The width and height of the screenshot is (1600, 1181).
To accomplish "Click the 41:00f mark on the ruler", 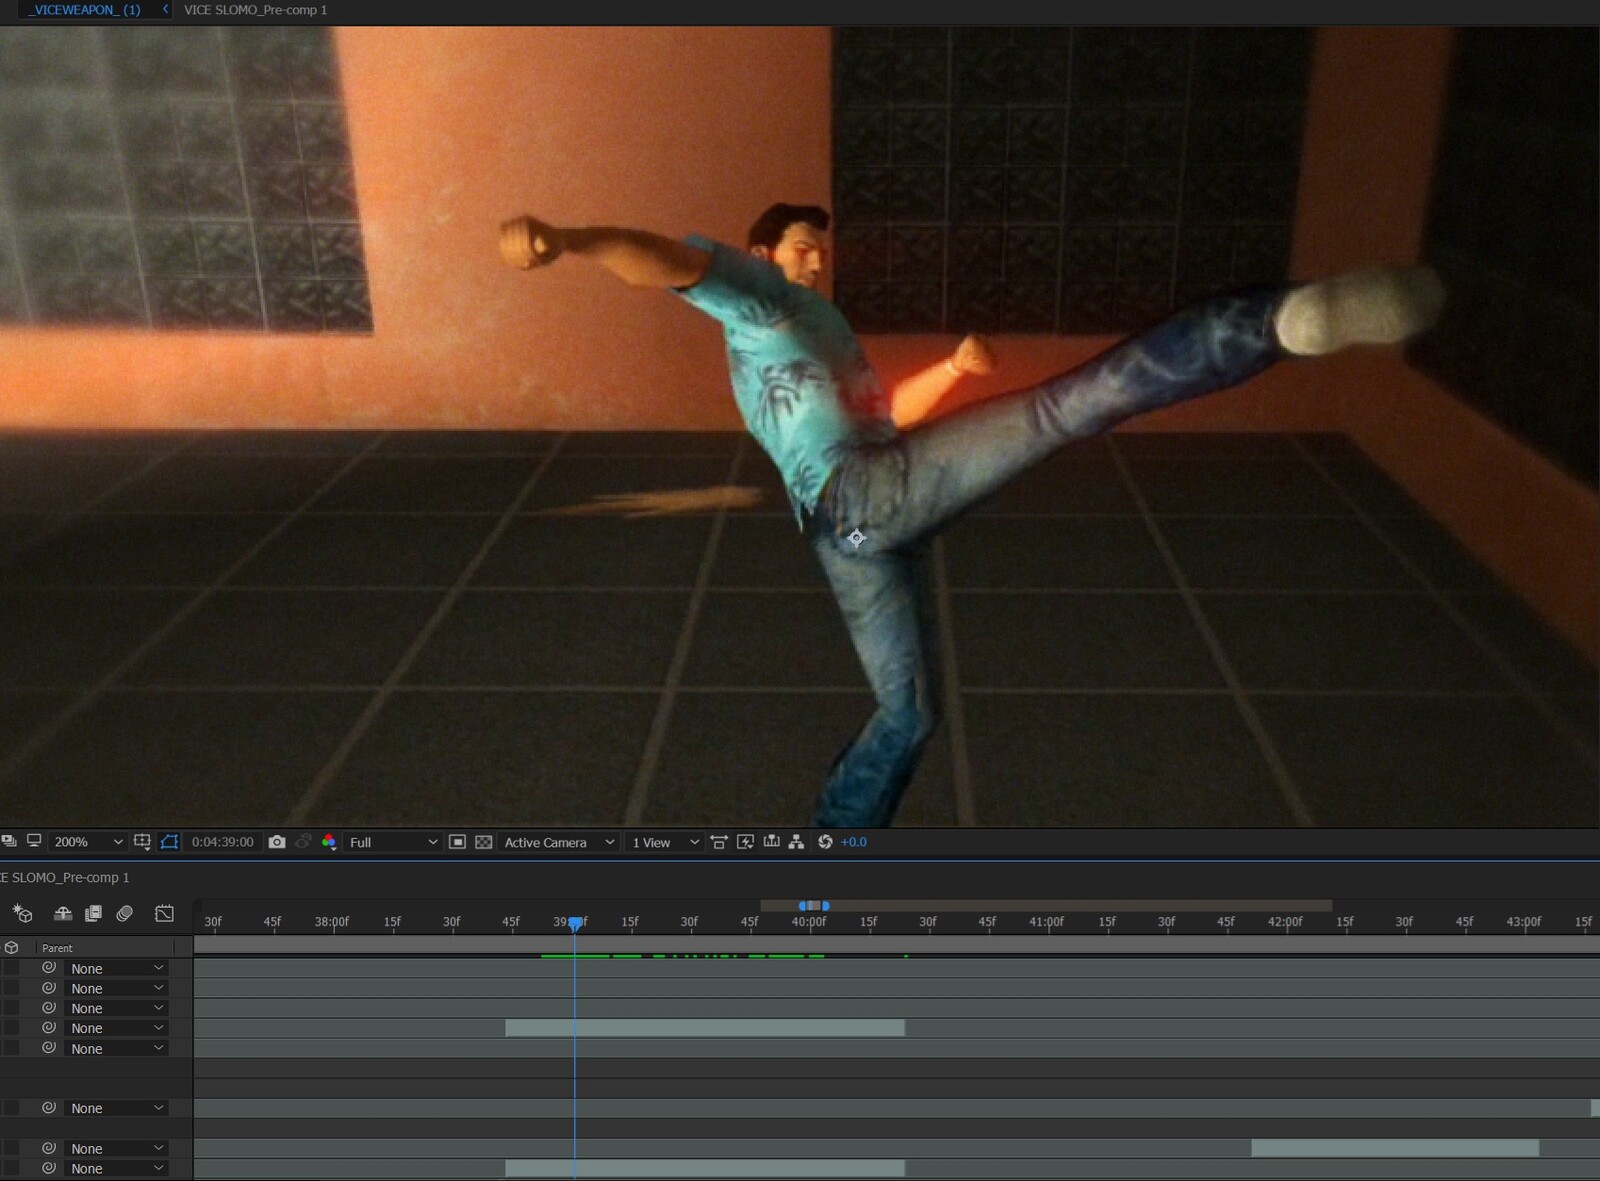I will [1046, 922].
